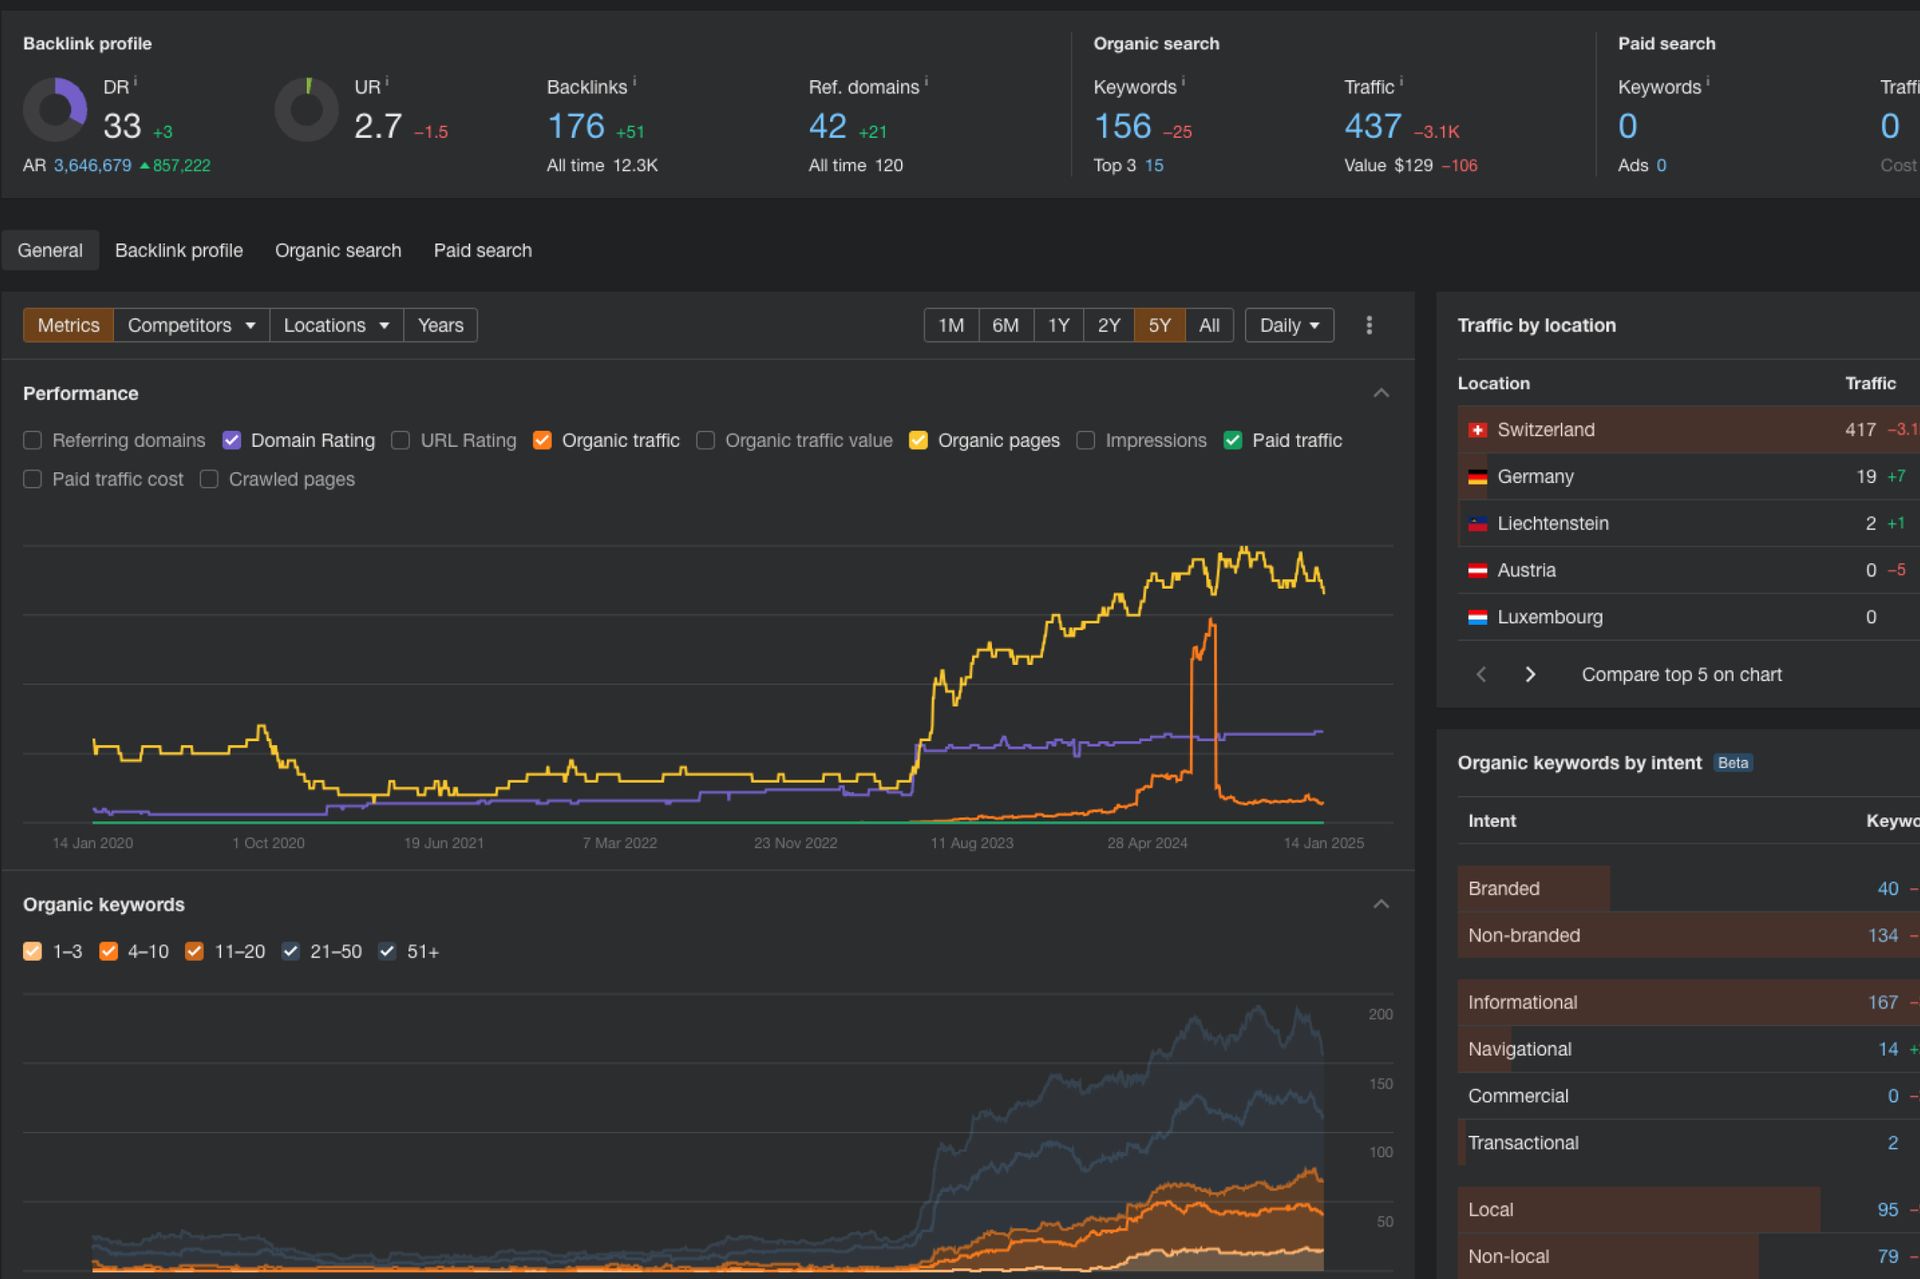Collapse the Organic keywords section chevron

[1381, 904]
